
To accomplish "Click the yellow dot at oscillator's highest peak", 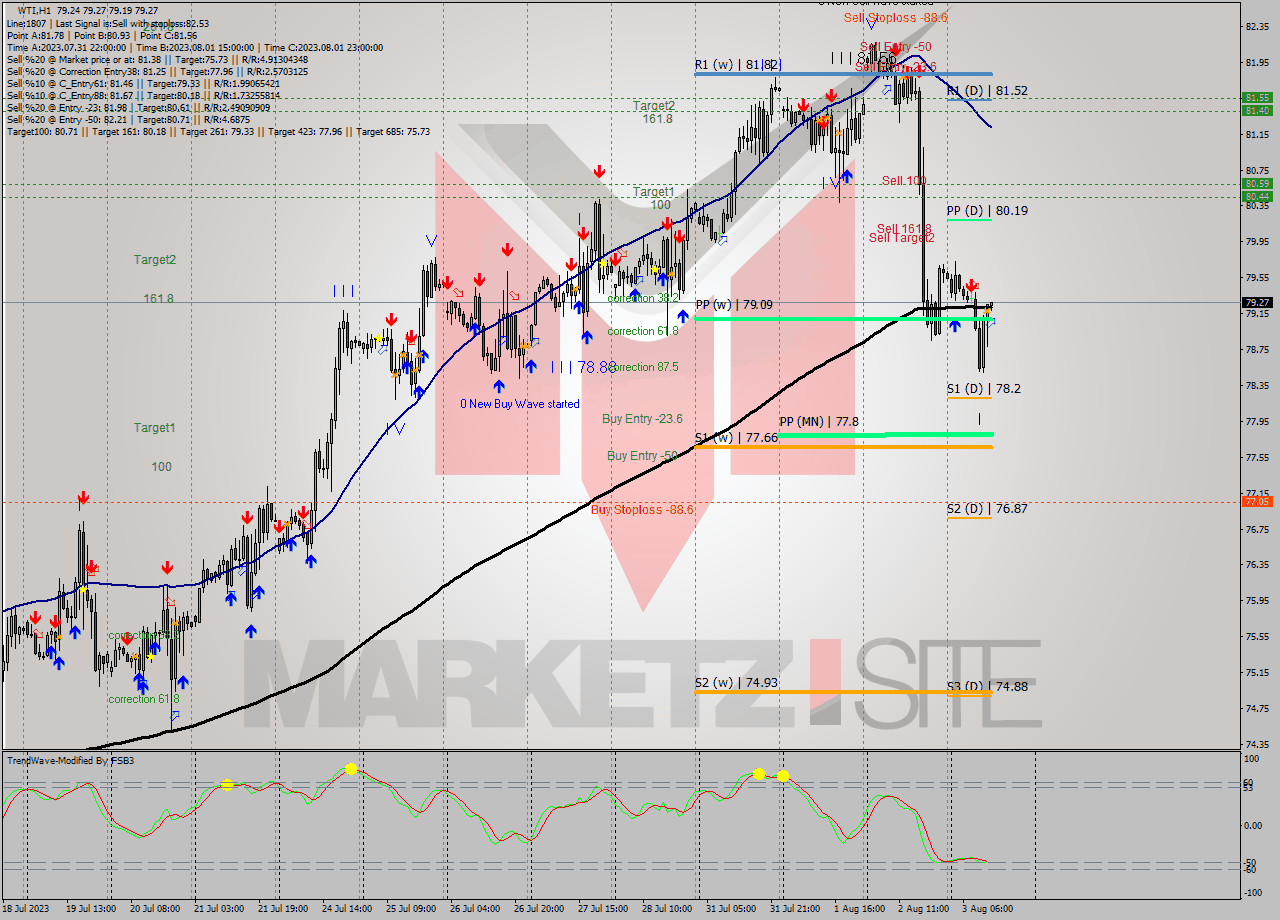I will (351, 768).
